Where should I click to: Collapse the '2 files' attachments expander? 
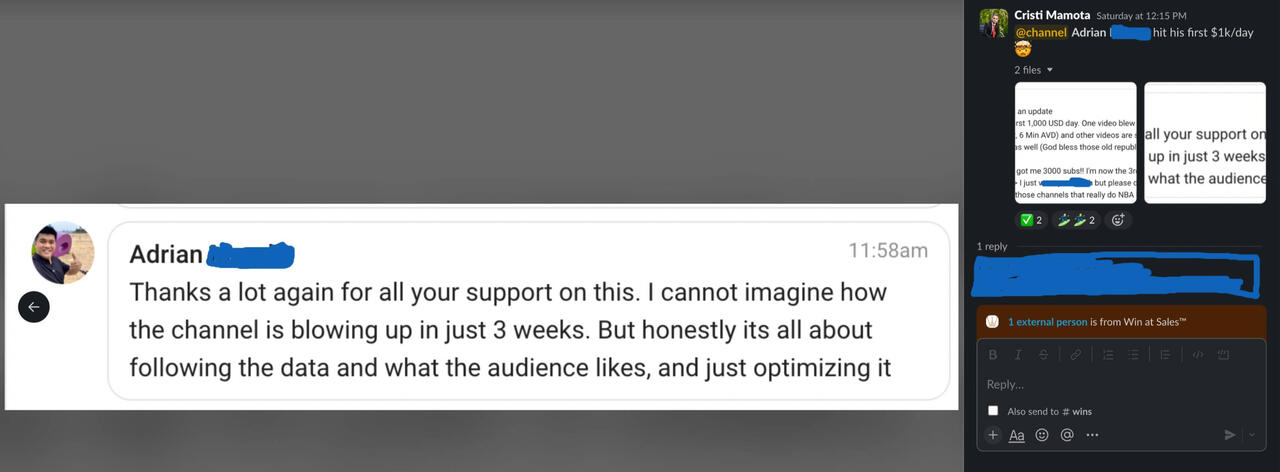[x=1049, y=70]
